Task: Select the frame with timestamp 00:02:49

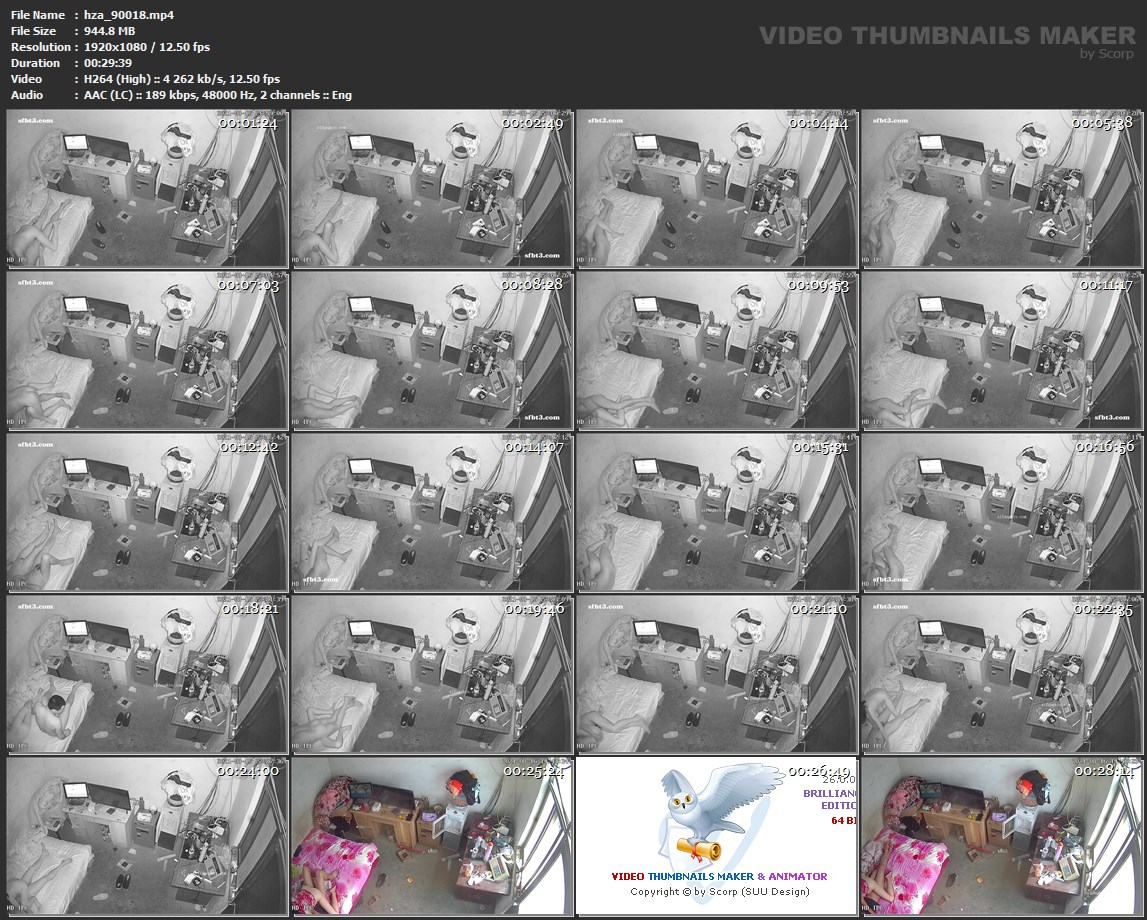Action: click(x=432, y=189)
